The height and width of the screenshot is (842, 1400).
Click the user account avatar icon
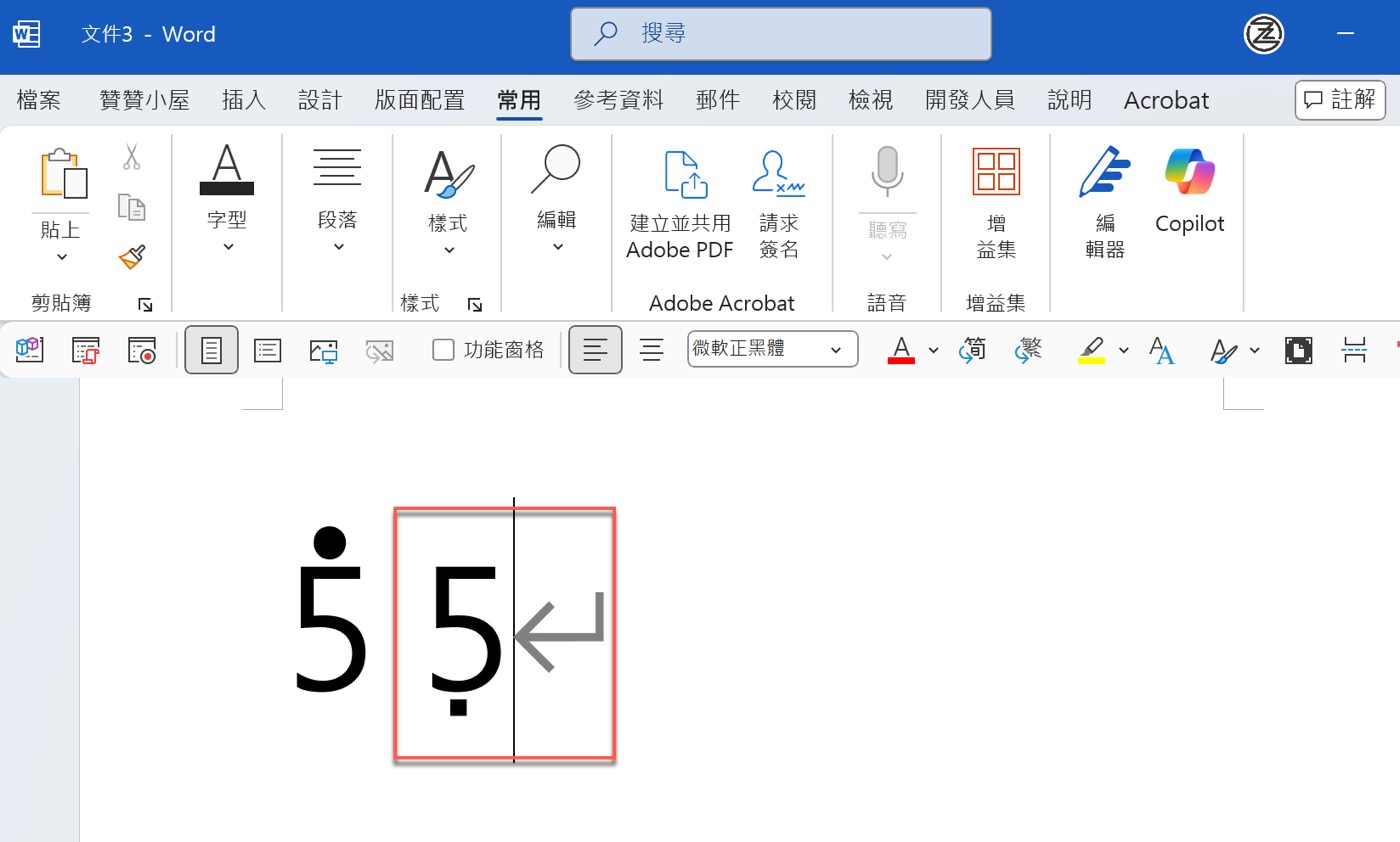click(1263, 34)
